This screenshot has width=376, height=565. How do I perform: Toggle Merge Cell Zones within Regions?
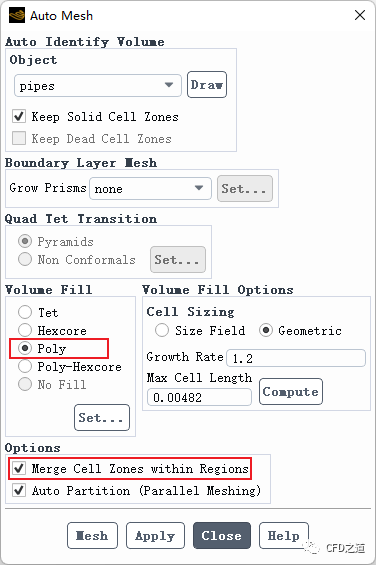[19, 468]
